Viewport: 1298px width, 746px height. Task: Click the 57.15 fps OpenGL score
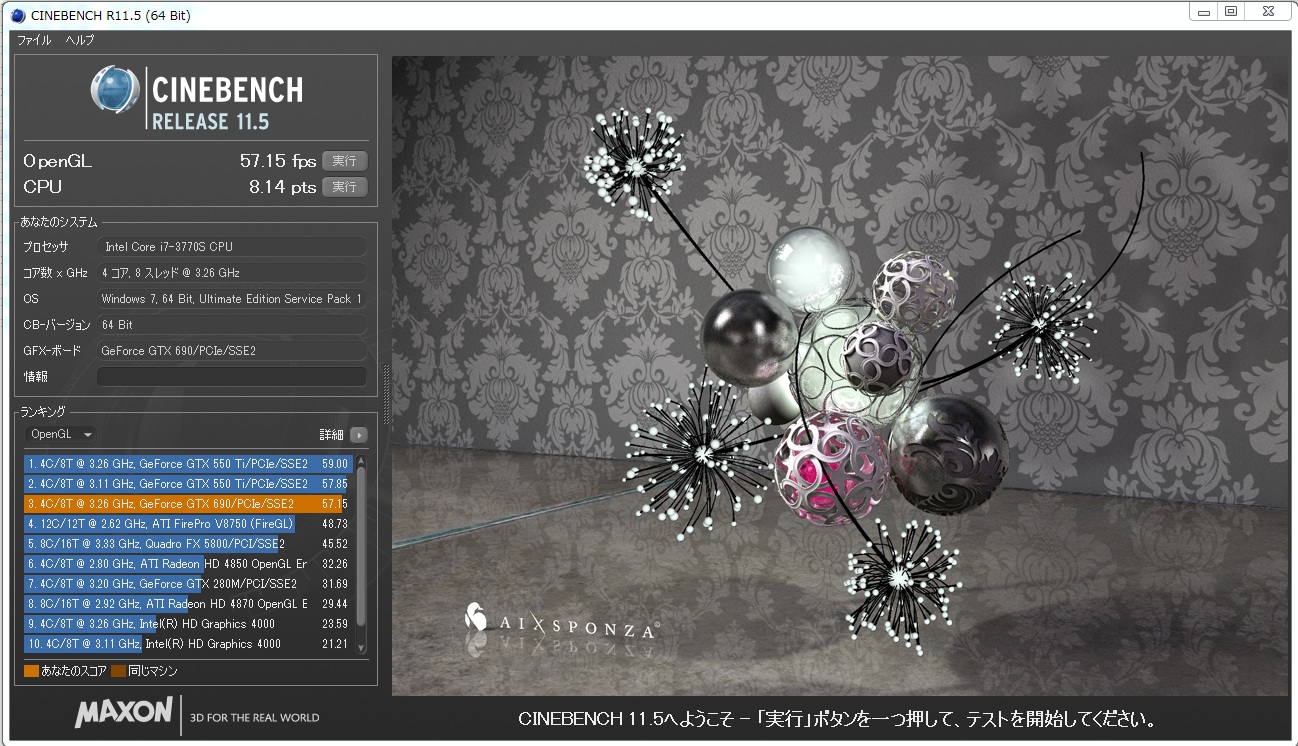tap(278, 161)
